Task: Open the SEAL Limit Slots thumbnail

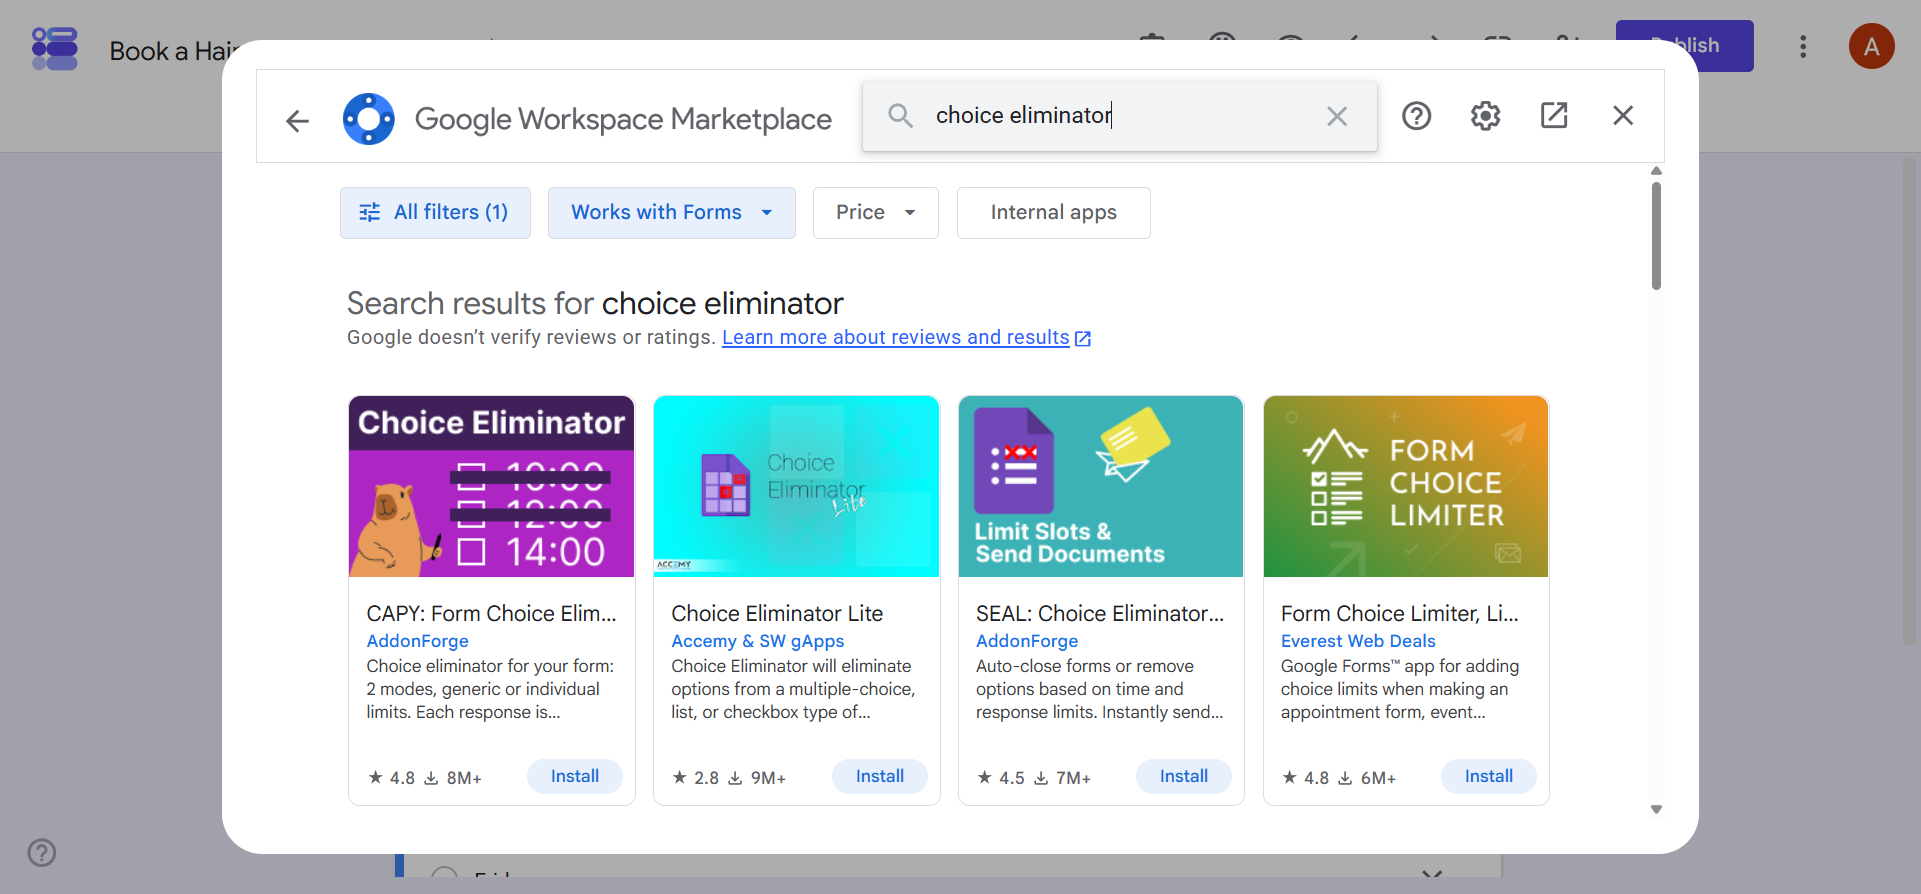Action: (x=1101, y=486)
